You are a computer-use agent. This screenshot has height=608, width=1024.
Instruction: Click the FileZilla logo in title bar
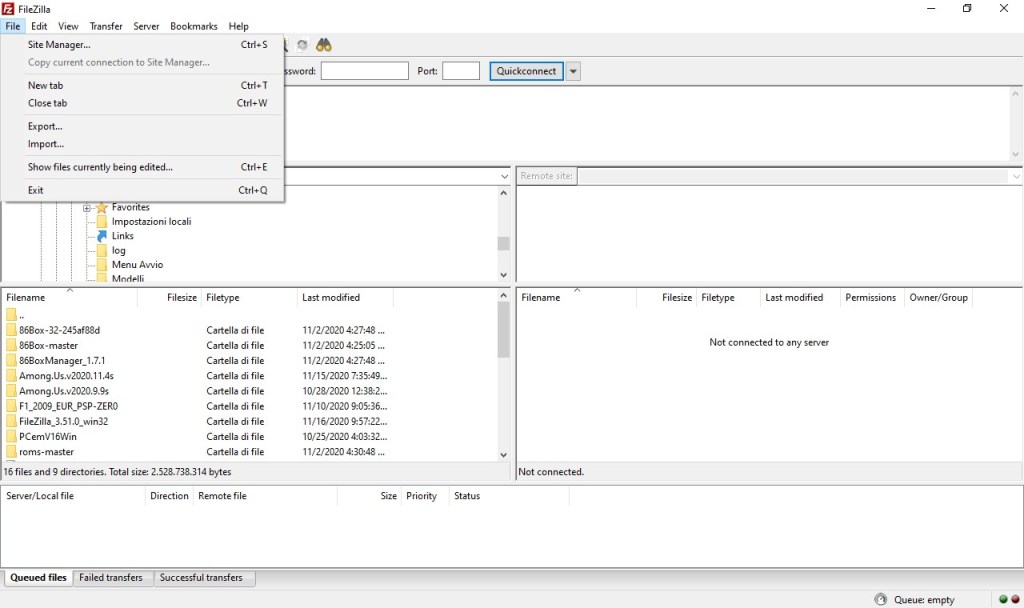(x=9, y=9)
